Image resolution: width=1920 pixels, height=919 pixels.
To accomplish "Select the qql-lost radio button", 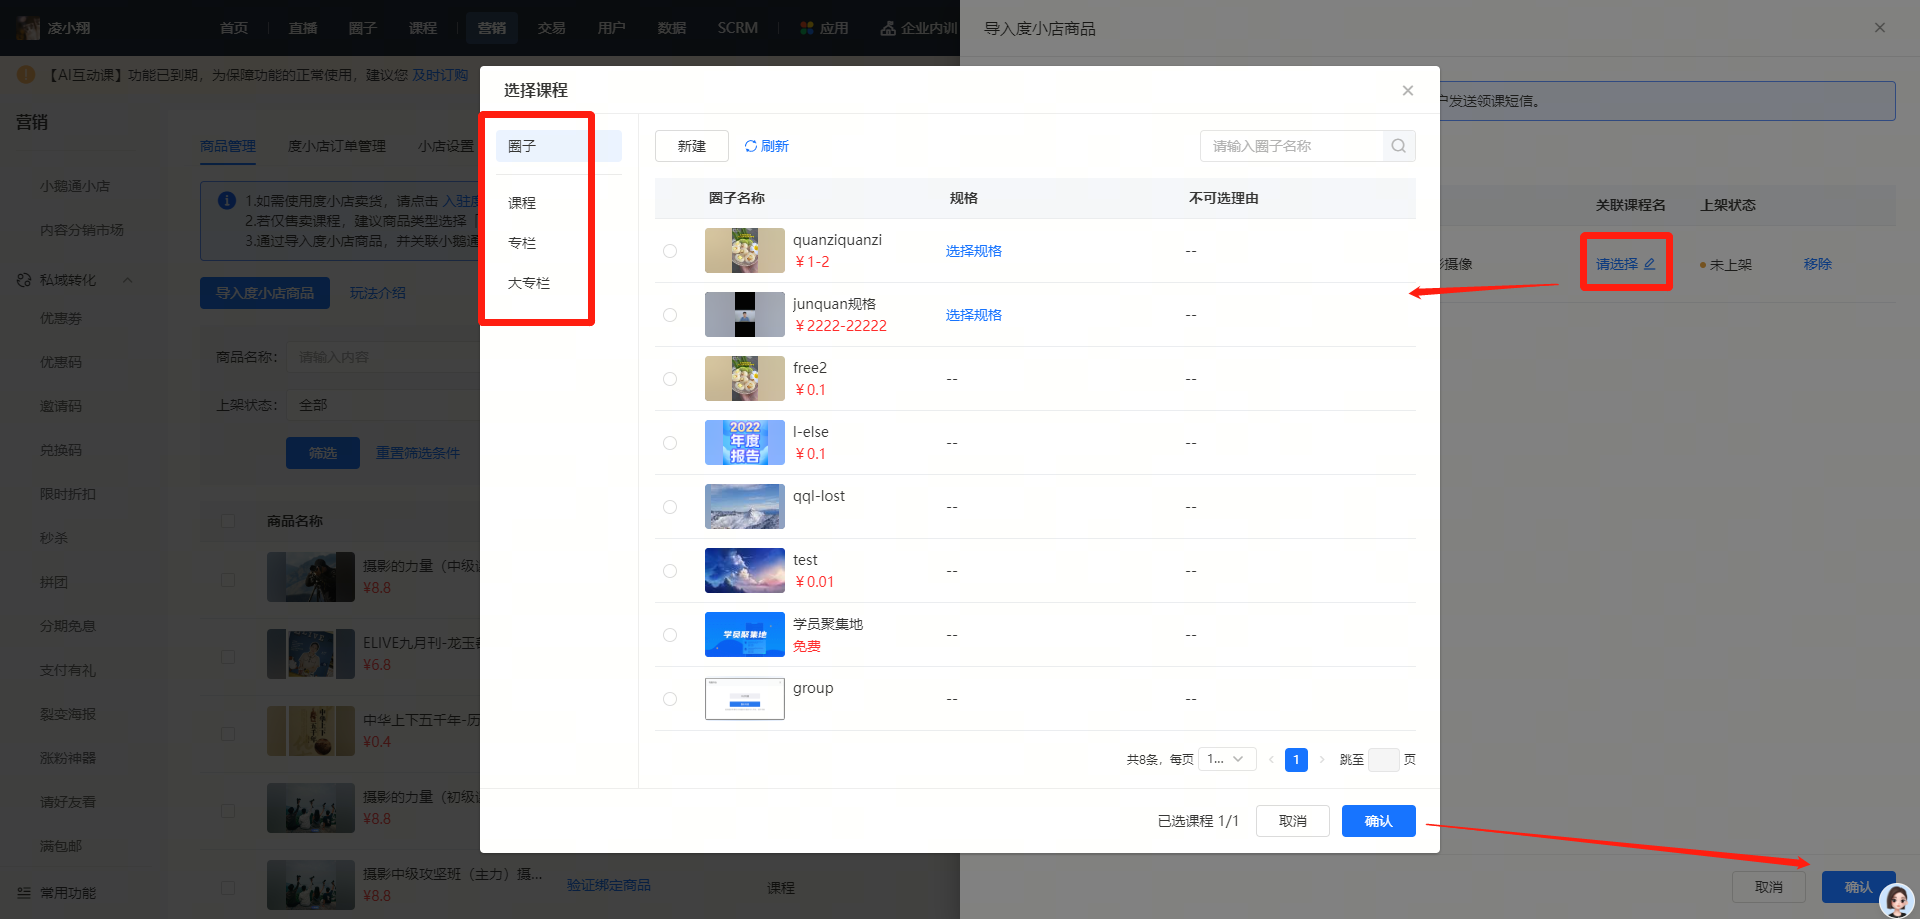I will pos(670,507).
